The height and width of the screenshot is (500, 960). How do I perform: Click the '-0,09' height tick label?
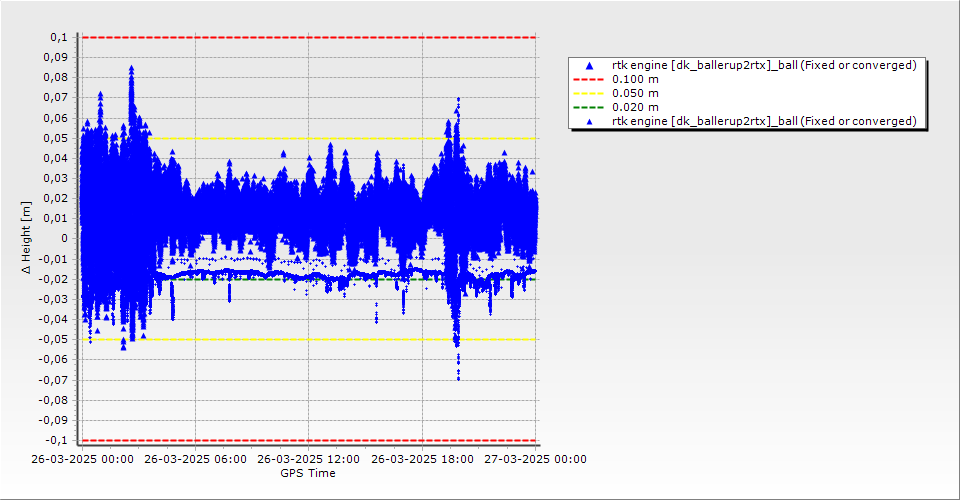(54, 420)
